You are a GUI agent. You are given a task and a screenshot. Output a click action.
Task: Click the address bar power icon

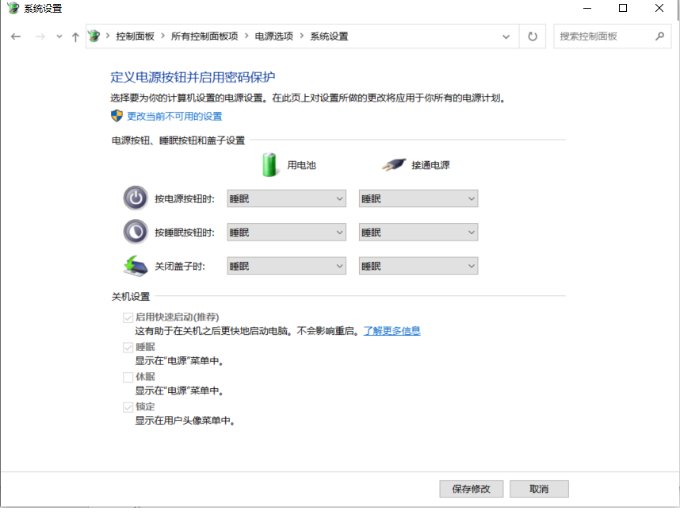click(x=94, y=36)
